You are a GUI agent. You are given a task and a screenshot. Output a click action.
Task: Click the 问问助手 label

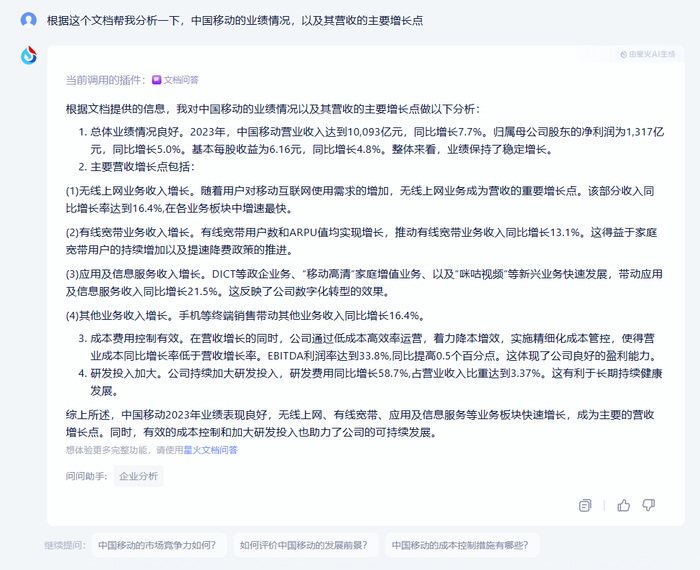(87, 476)
